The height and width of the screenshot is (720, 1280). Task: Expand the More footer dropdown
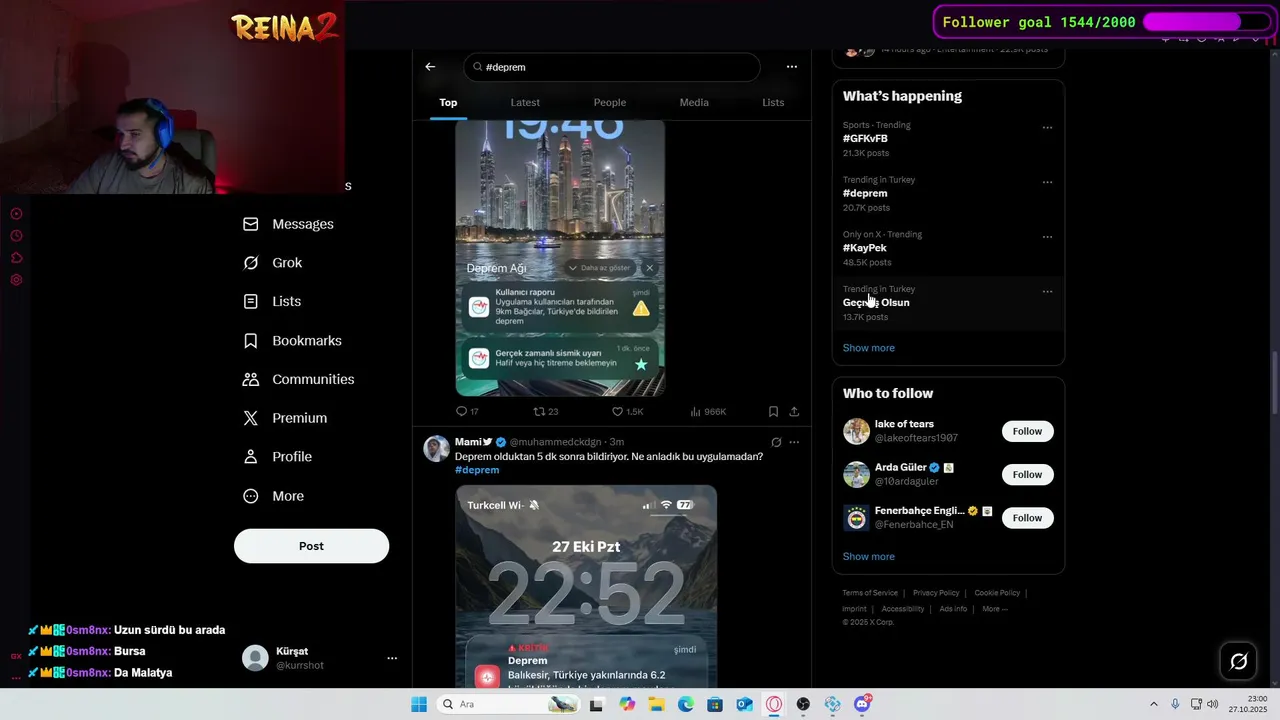click(994, 609)
